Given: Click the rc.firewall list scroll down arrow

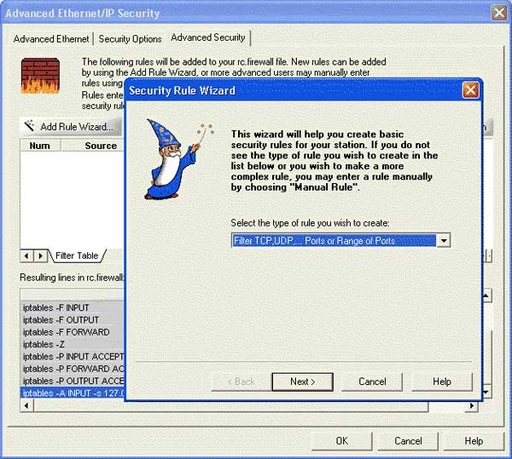Looking at the screenshot, I should pos(486,392).
